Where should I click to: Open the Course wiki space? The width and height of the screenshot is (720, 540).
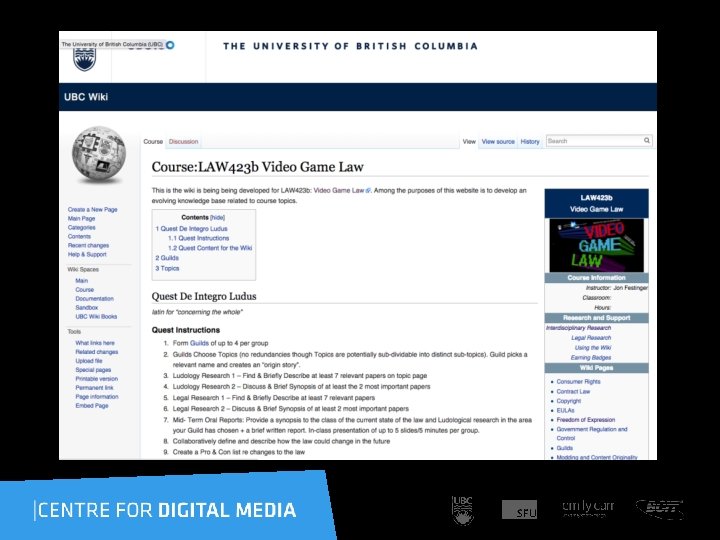[x=84, y=290]
